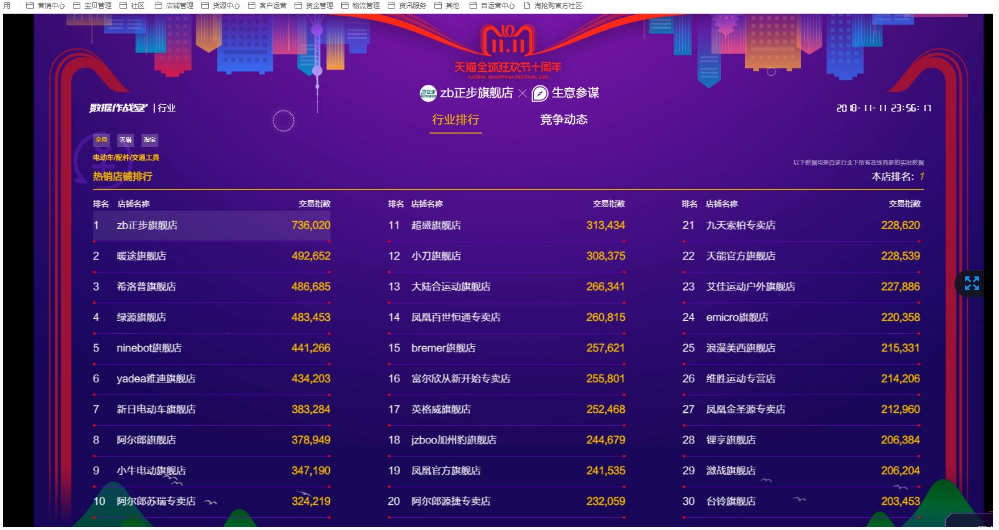Open the 淘抢购官方社区 bookmark
999x530 pixels.
(x=553, y=5)
